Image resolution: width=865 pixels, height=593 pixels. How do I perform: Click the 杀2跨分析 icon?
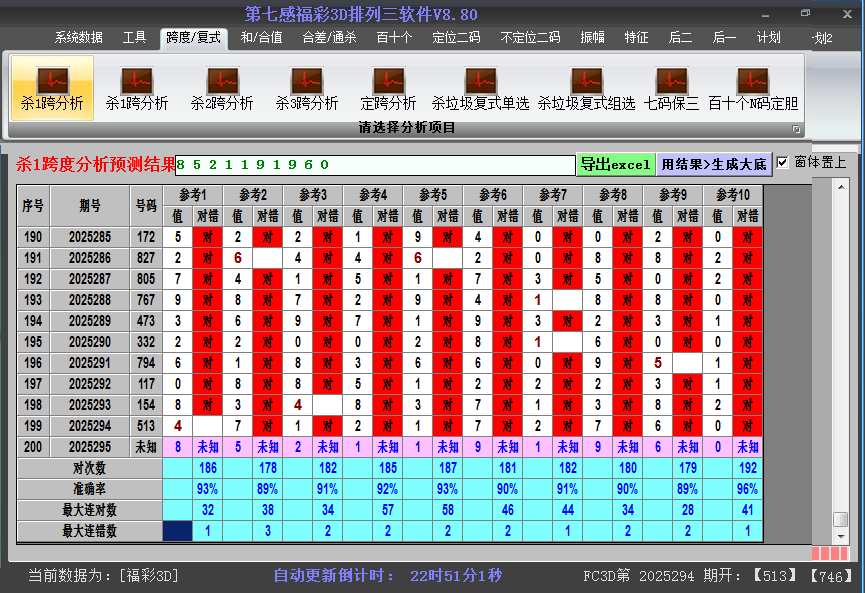click(x=222, y=88)
